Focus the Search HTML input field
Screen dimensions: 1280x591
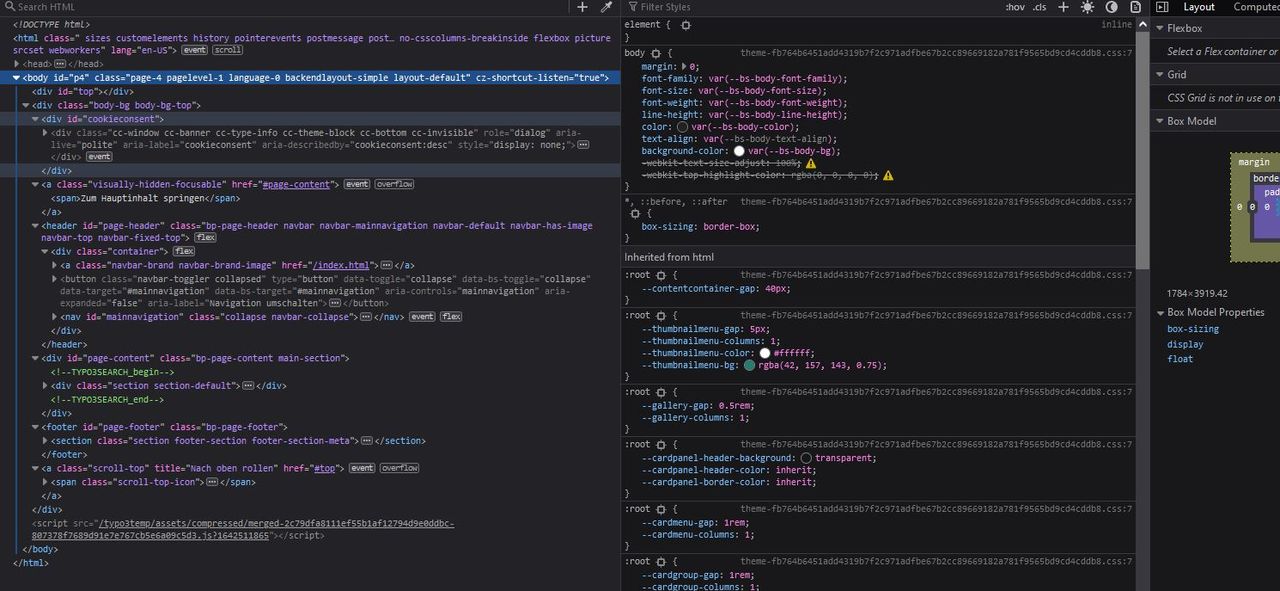click(x=285, y=7)
